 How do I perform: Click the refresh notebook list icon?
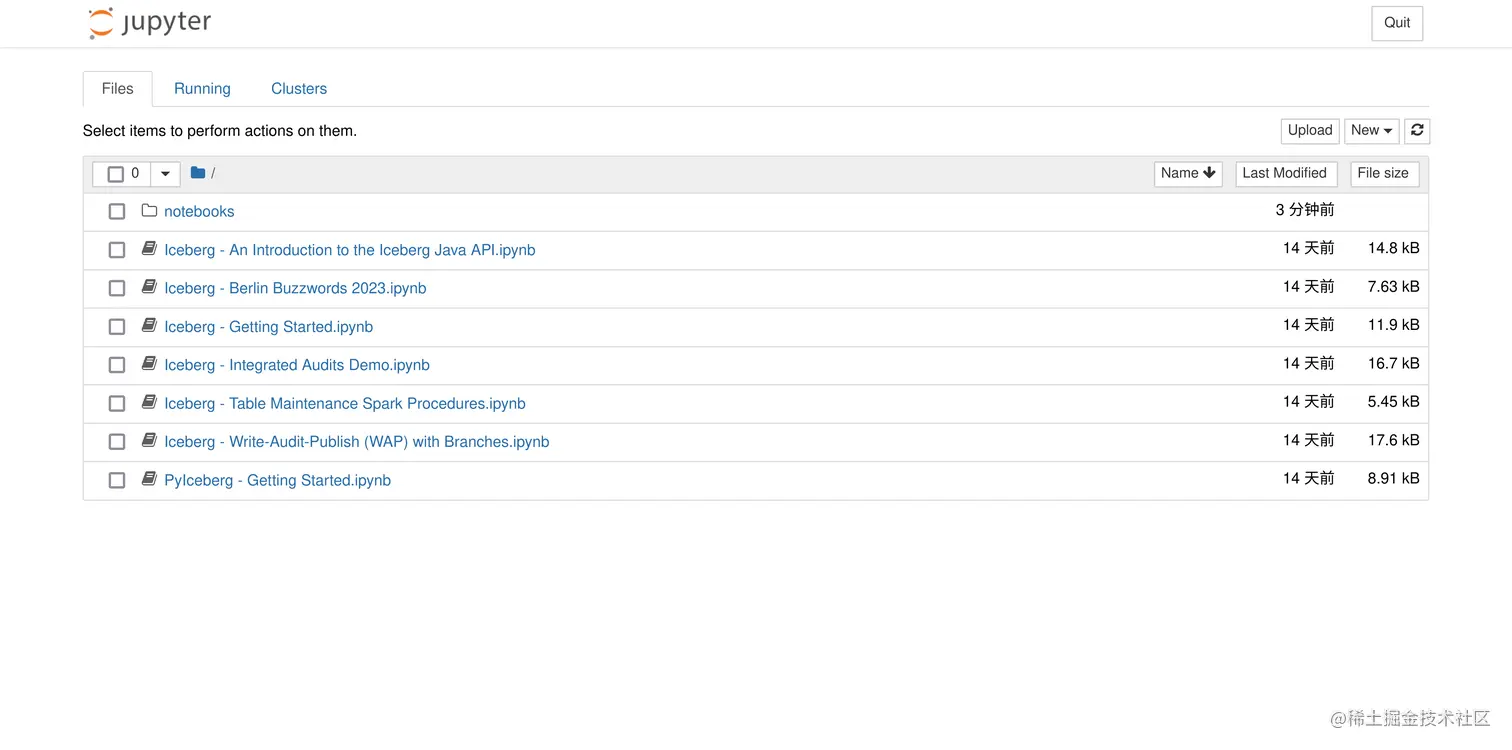tap(1417, 130)
